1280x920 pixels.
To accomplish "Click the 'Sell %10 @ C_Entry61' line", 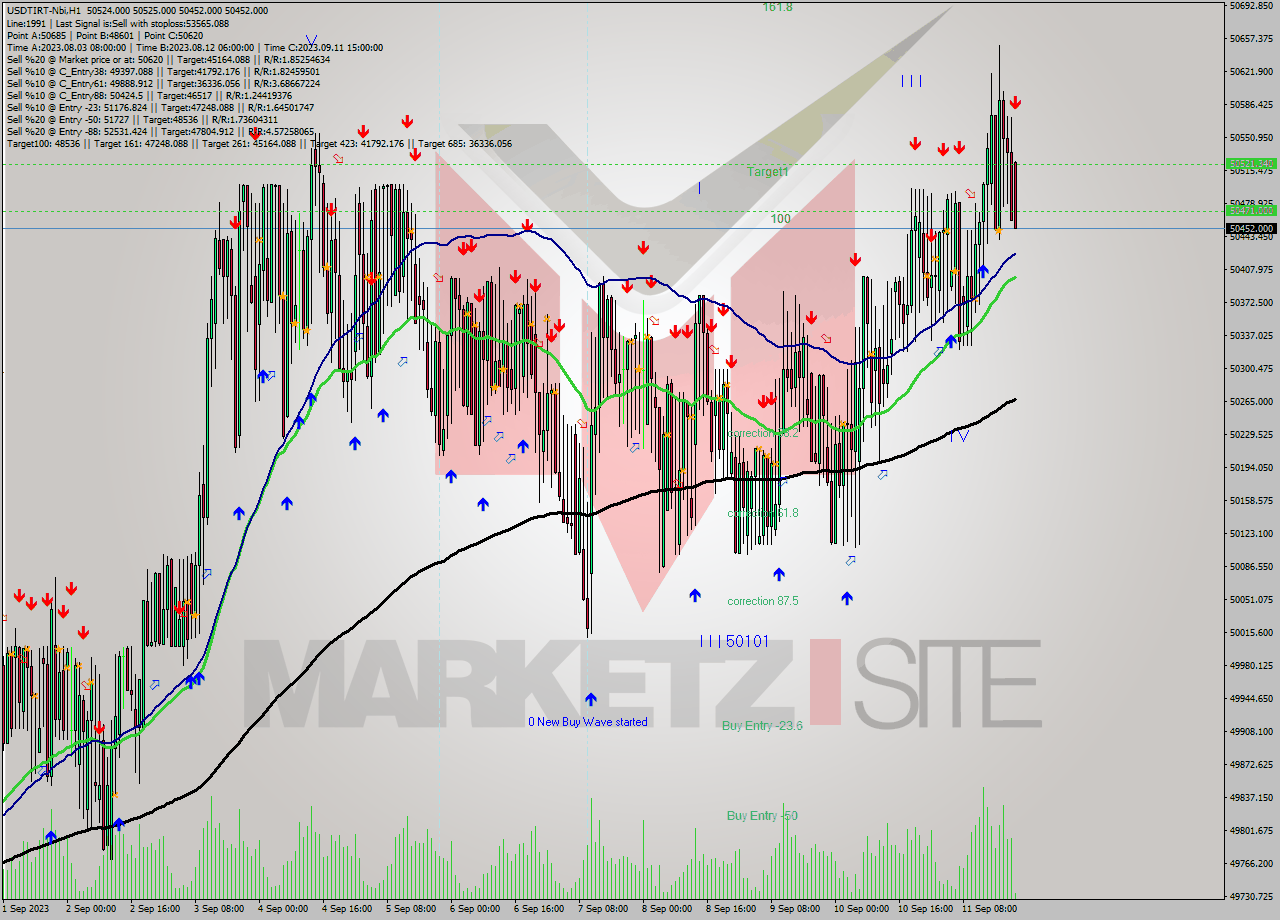I will coord(163,84).
